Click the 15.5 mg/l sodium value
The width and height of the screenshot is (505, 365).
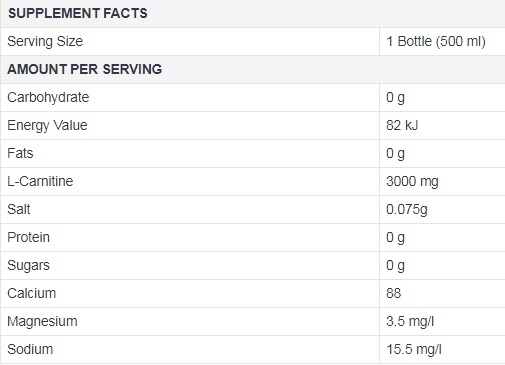(x=414, y=350)
